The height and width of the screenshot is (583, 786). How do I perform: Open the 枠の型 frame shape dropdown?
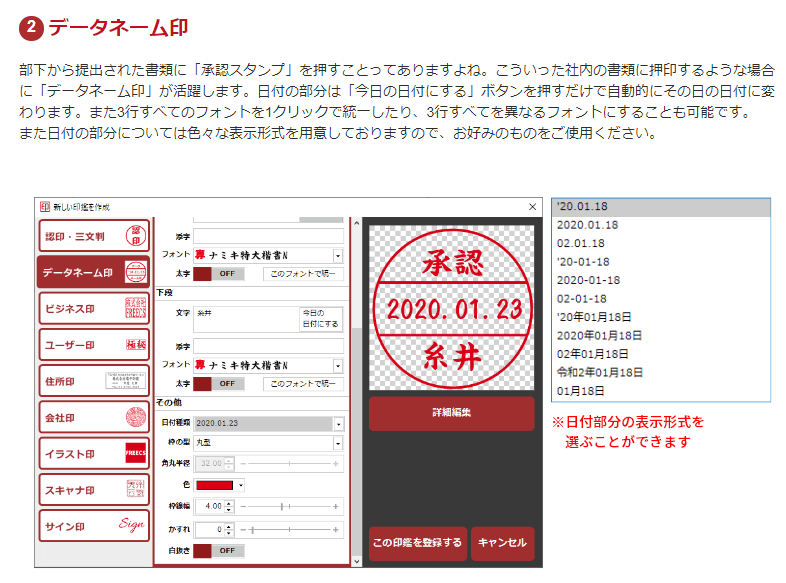pos(338,443)
